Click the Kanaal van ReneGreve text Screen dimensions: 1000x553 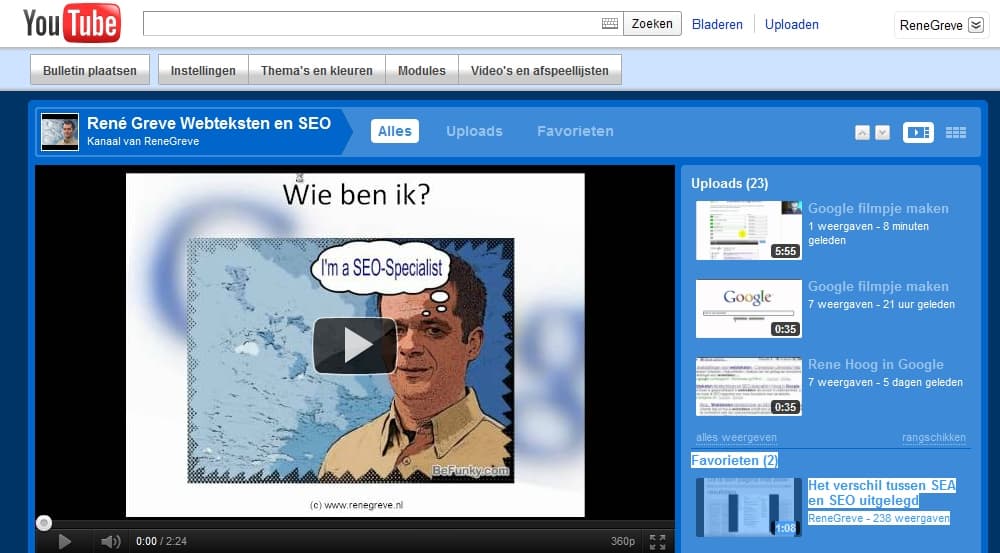coord(143,142)
